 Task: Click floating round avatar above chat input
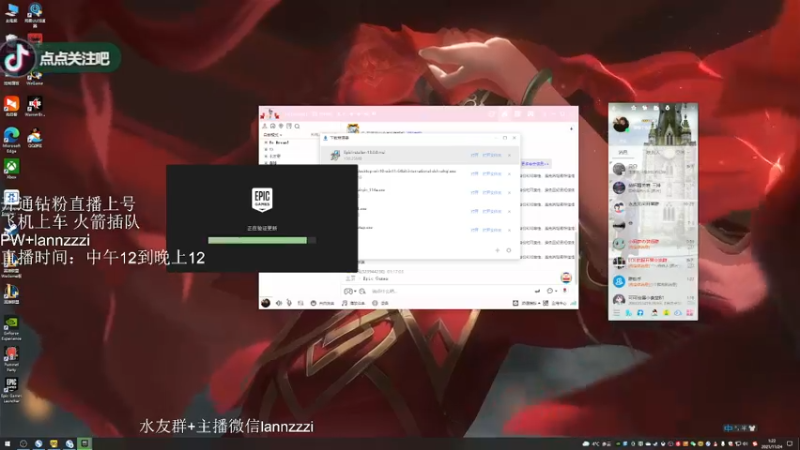pos(566,278)
